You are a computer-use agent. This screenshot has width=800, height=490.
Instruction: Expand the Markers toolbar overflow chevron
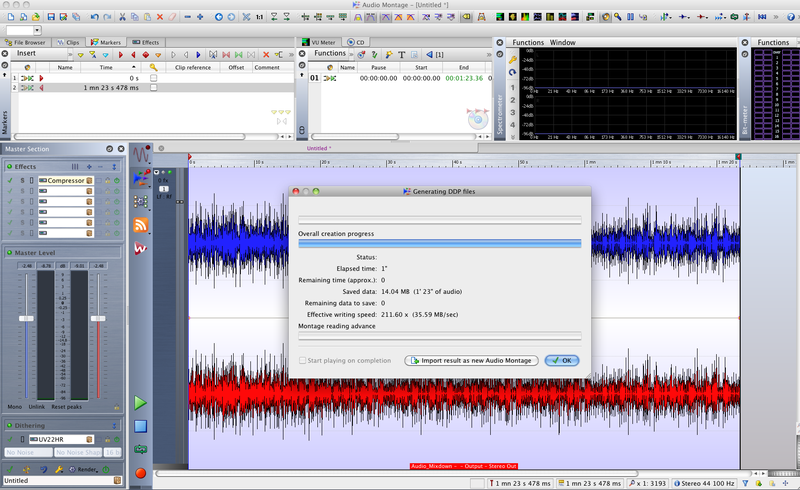(x=291, y=55)
